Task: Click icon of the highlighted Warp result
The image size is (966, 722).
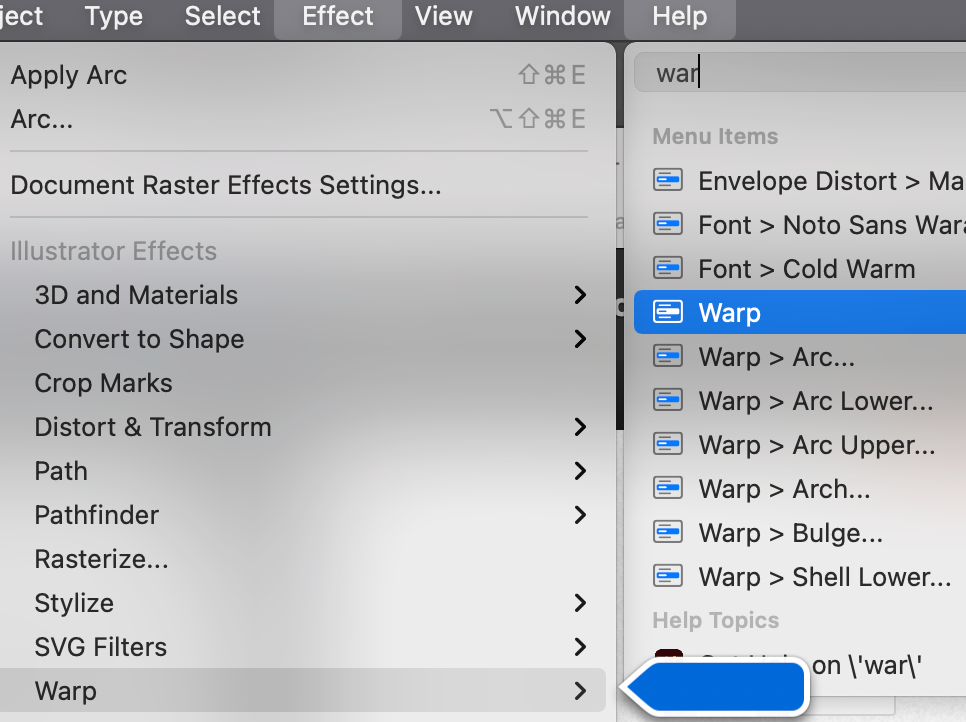Action: pyautogui.click(x=667, y=313)
